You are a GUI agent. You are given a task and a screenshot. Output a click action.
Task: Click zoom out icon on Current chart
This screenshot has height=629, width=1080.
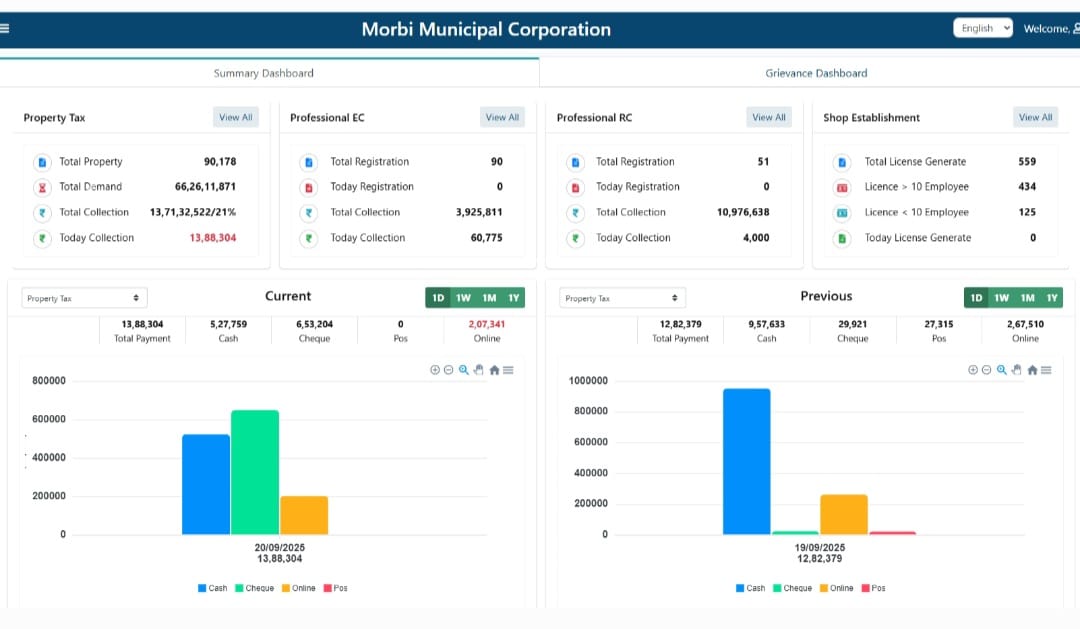[448, 370]
